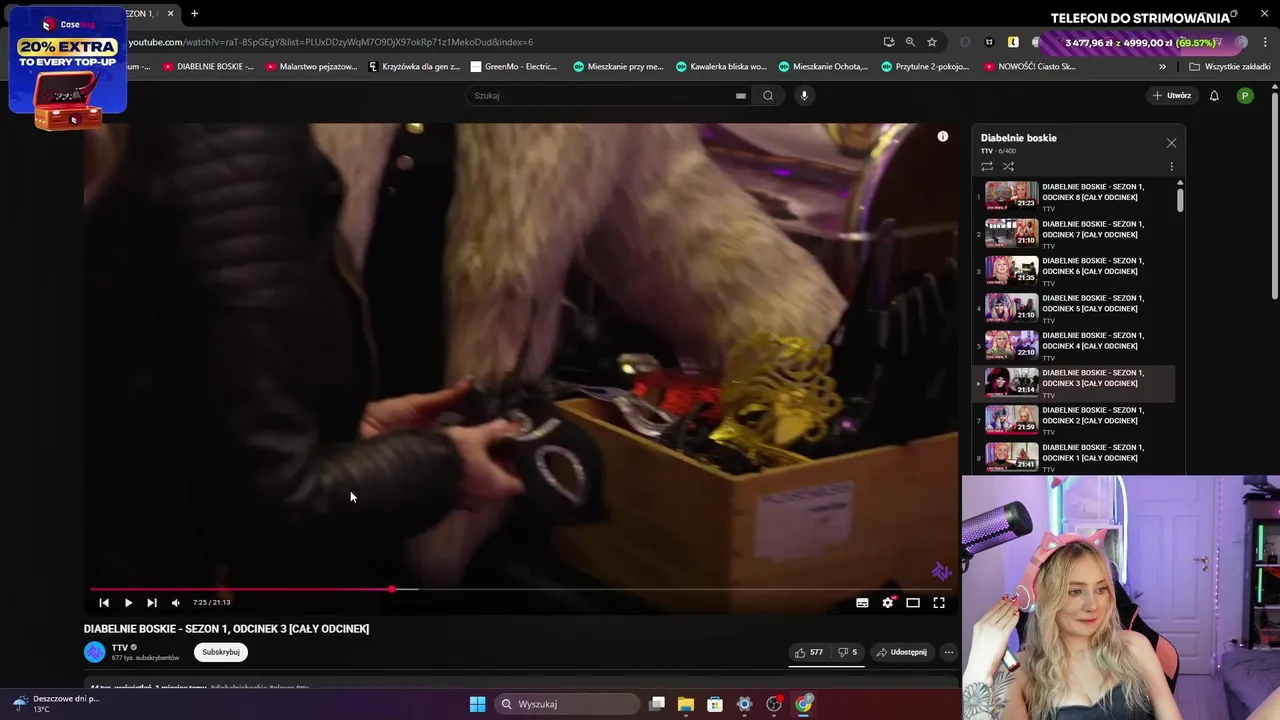Open browser zoom magnifier icon
This screenshot has width=1280, height=720.
tap(910, 42)
